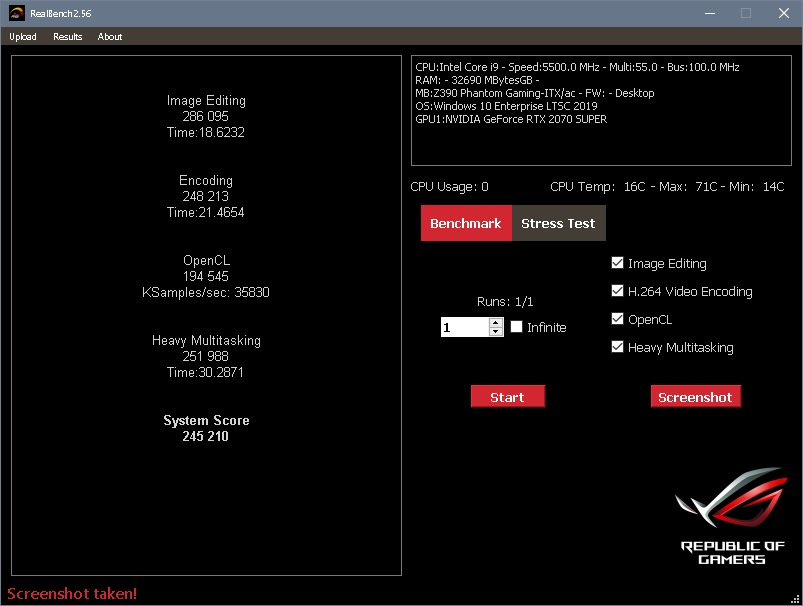Open the About menu
The image size is (803, 606).
coord(110,36)
